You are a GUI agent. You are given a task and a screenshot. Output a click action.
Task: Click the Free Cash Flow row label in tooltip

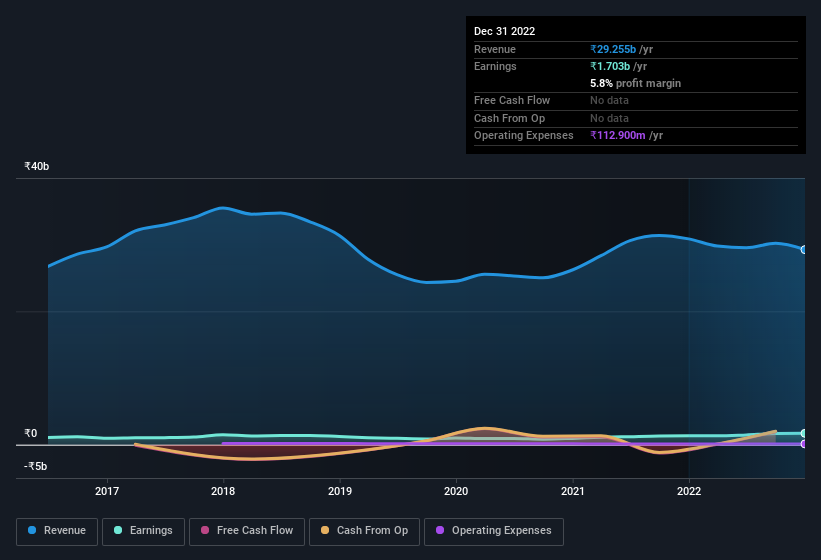tap(512, 100)
